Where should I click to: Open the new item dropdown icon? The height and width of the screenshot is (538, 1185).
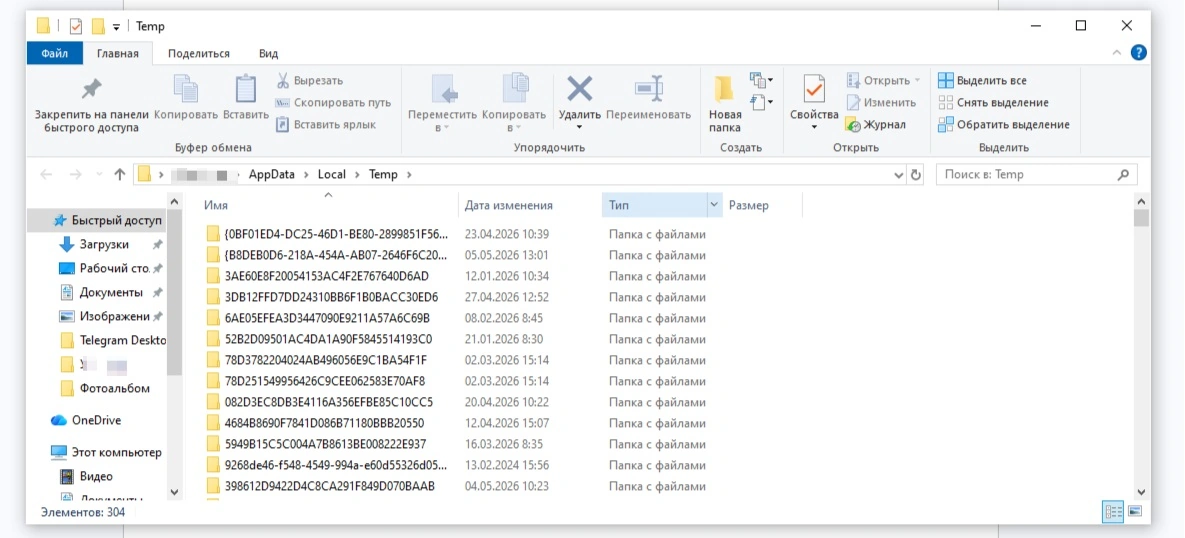761,79
